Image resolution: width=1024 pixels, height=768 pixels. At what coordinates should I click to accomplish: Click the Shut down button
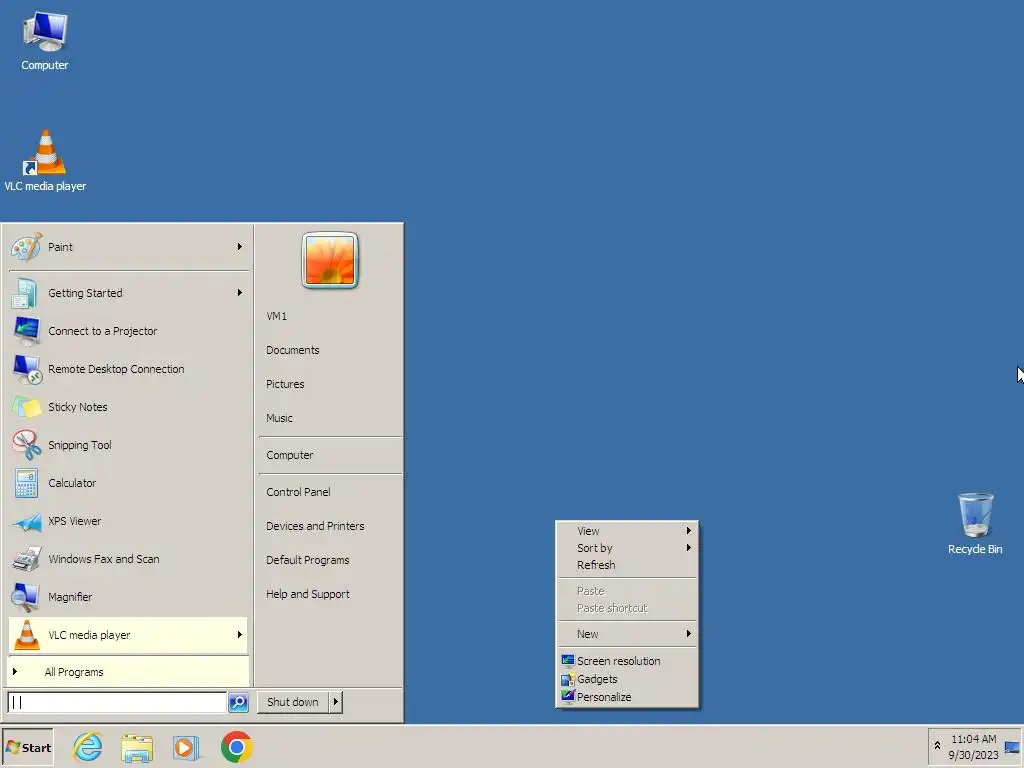click(x=293, y=702)
